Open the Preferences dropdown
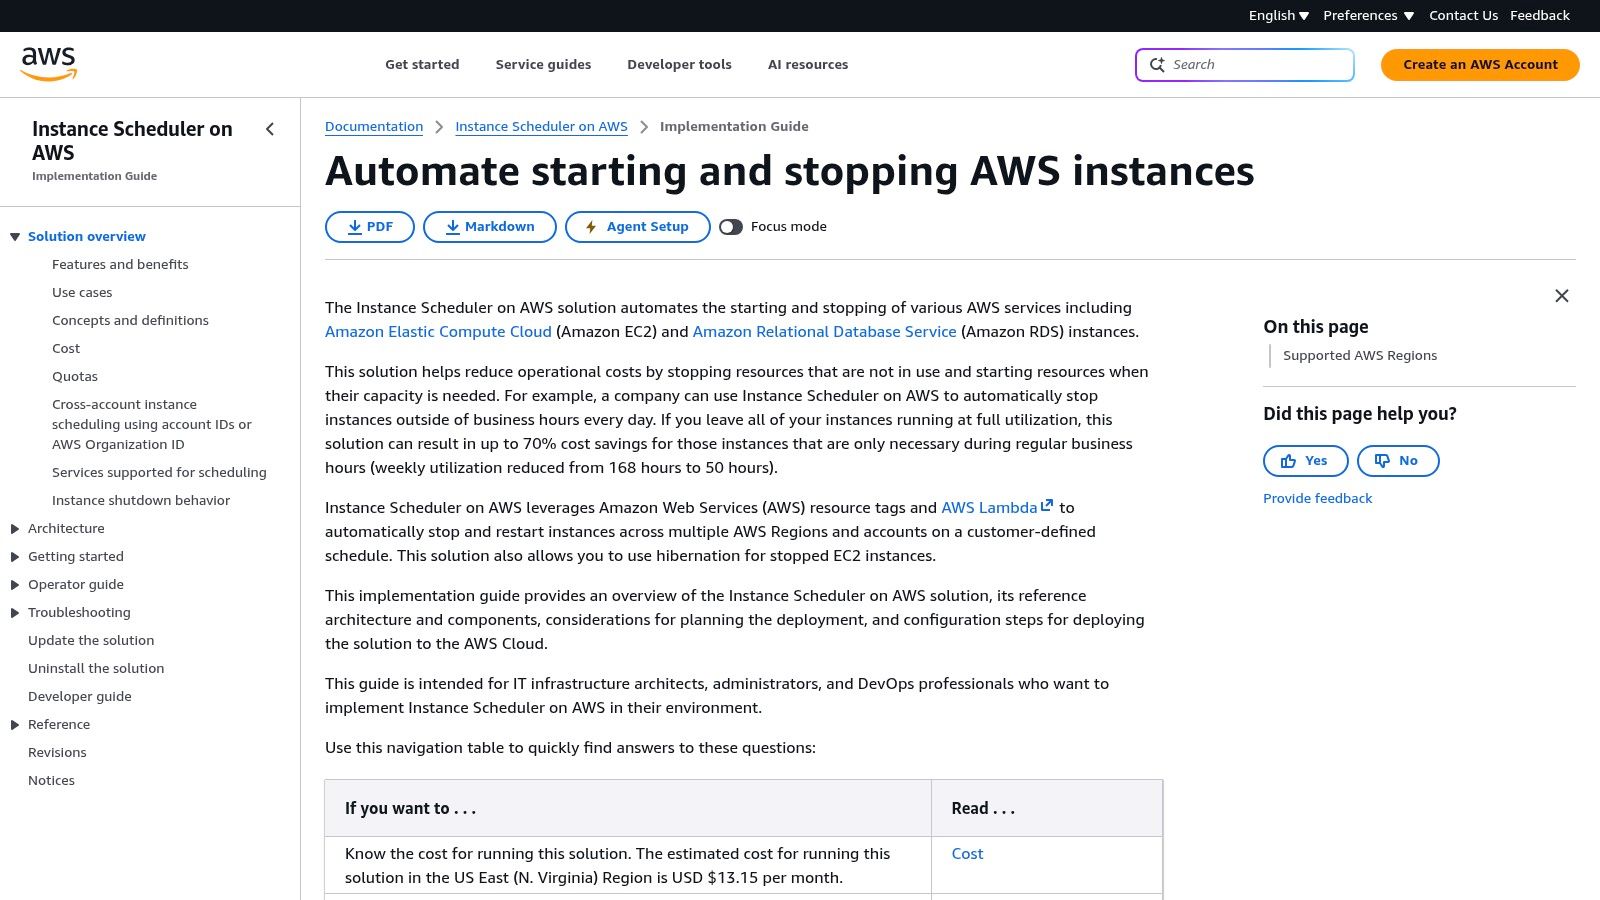1600x900 pixels. (1368, 16)
